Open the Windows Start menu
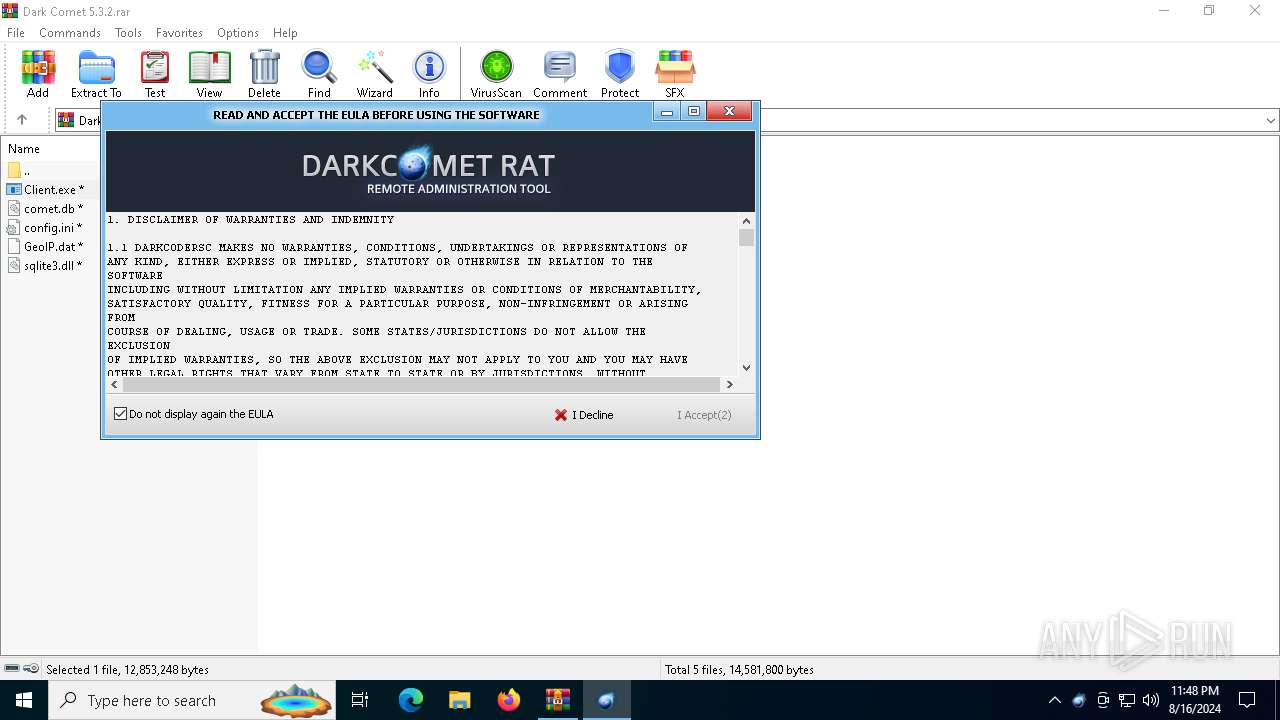 click(x=24, y=700)
